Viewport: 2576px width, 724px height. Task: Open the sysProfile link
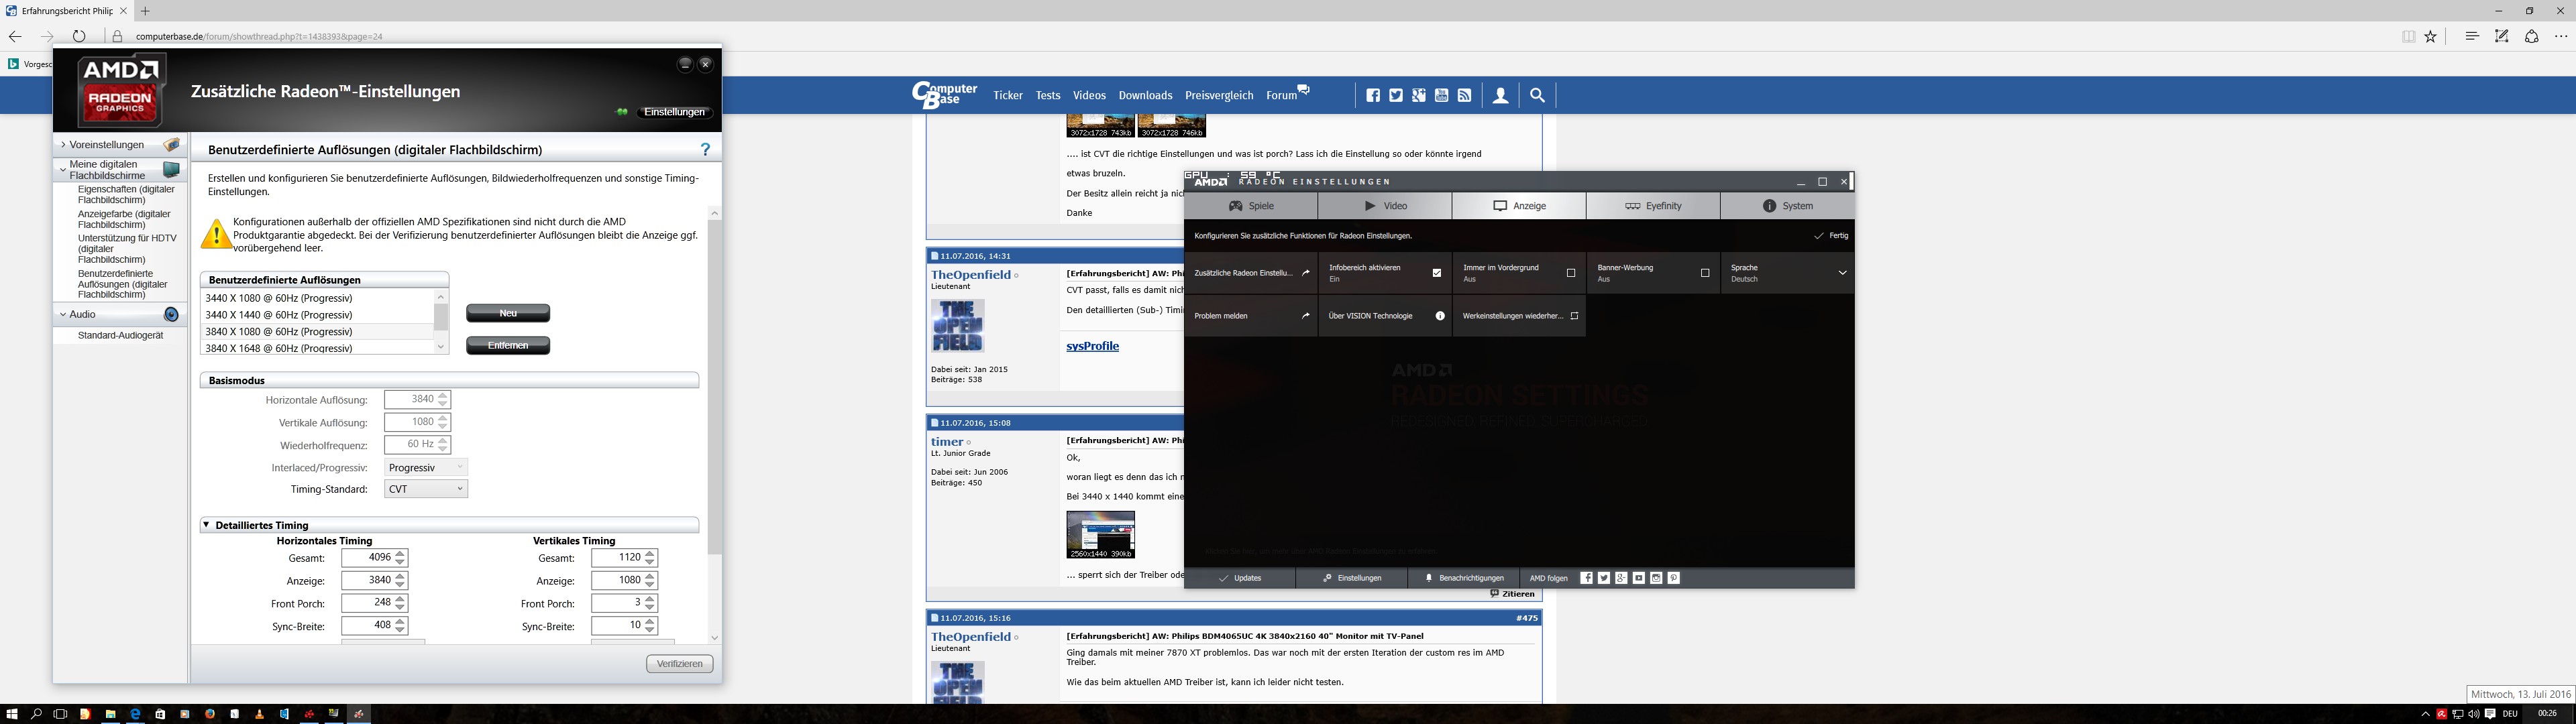tap(1092, 346)
